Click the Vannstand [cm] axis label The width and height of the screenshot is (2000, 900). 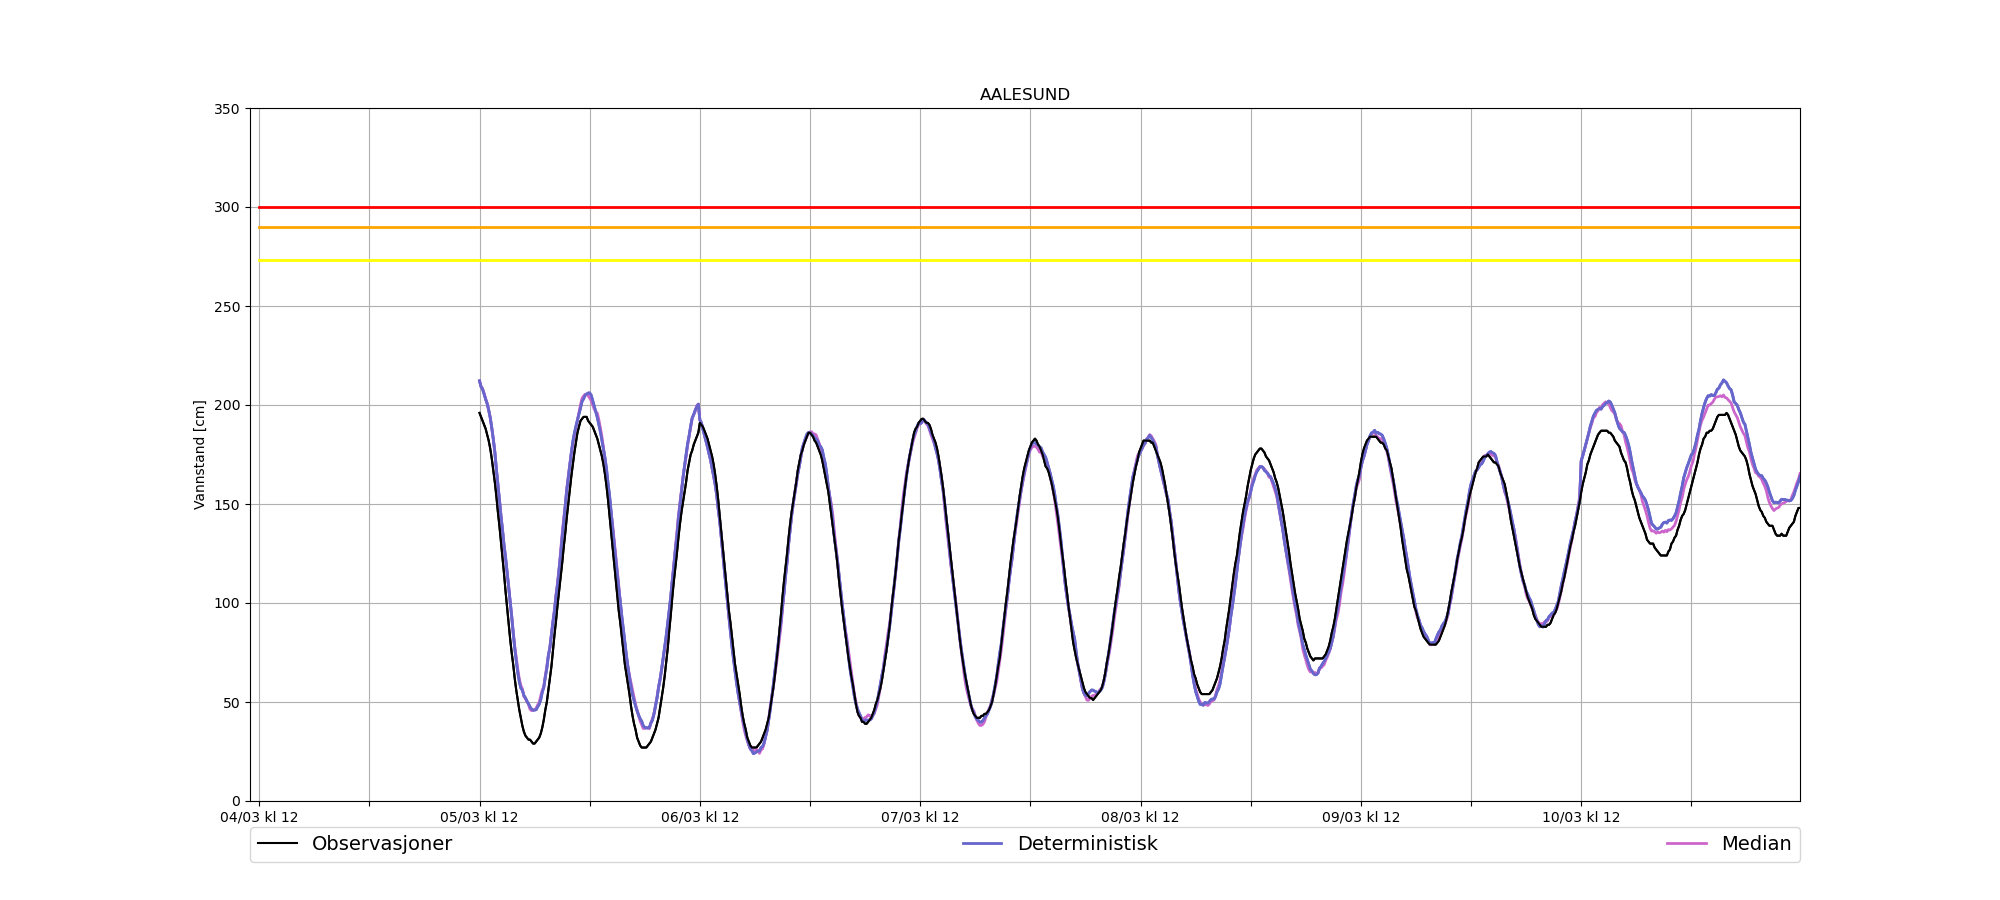pyautogui.click(x=200, y=455)
